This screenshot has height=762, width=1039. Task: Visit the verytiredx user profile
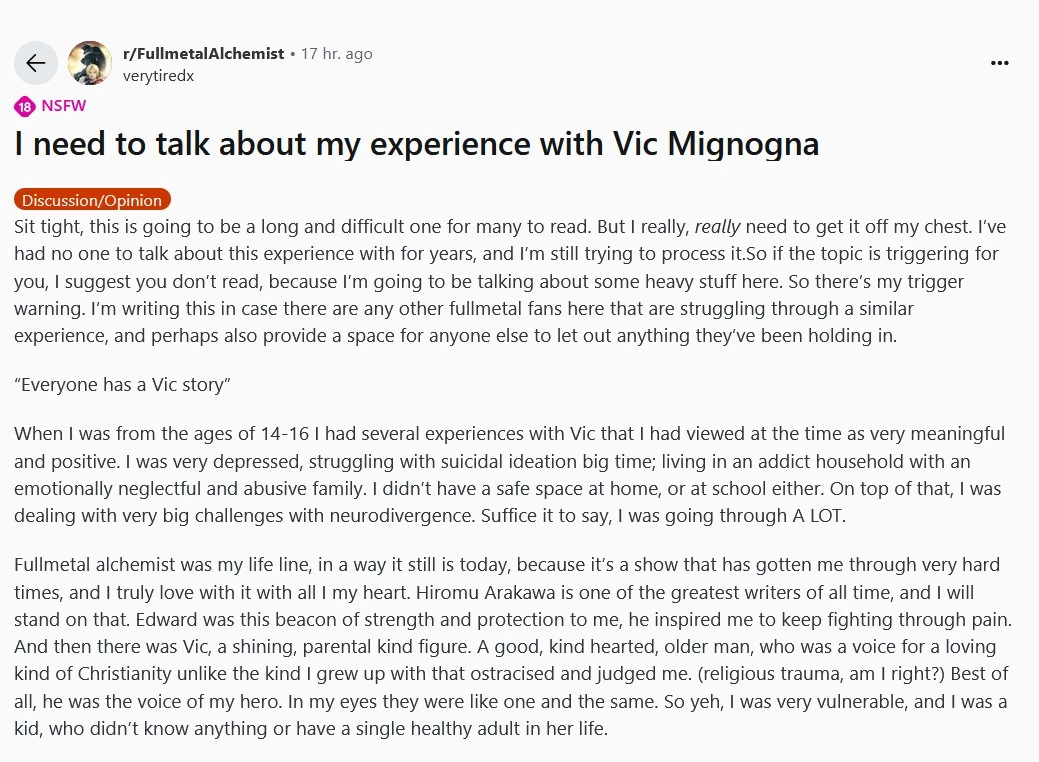[158, 76]
